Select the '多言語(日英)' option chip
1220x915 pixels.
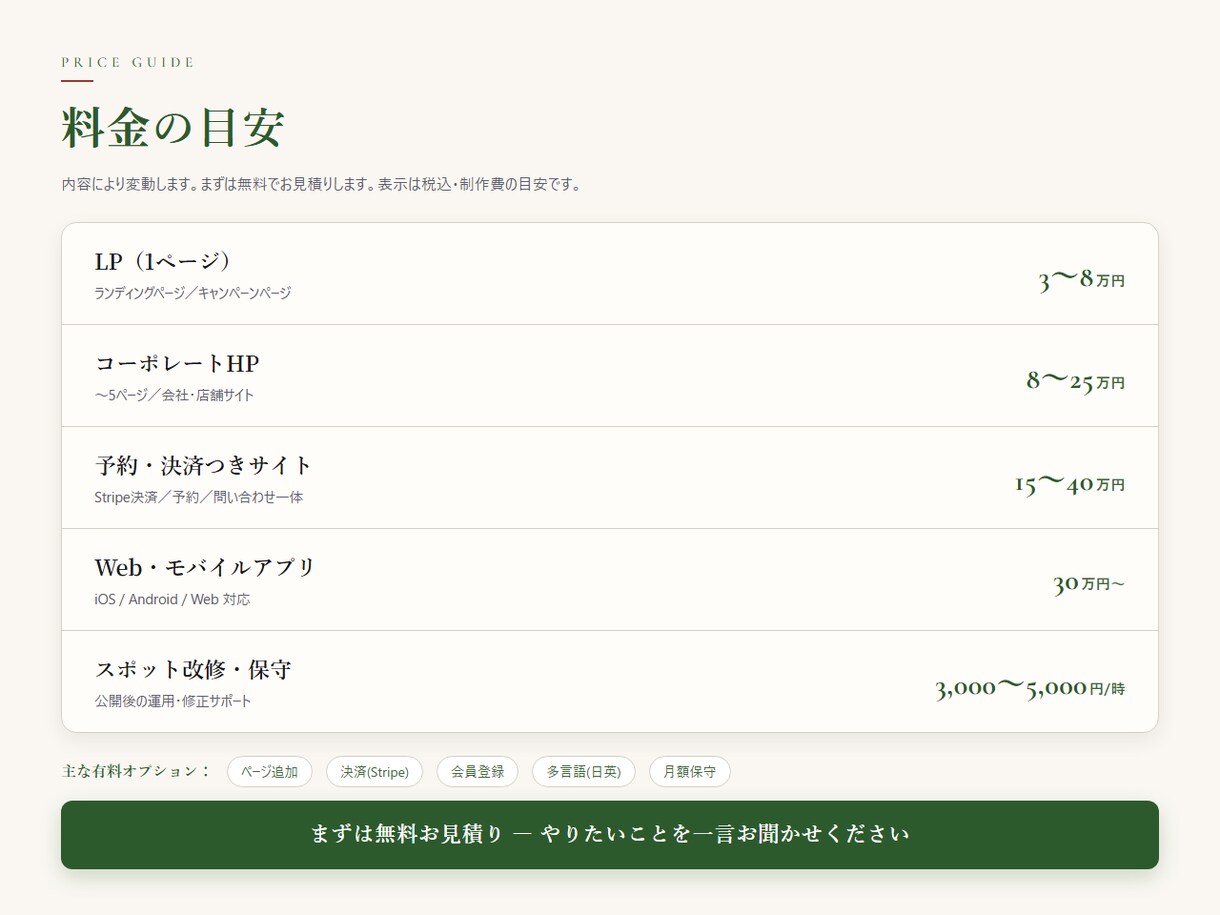coord(584,772)
